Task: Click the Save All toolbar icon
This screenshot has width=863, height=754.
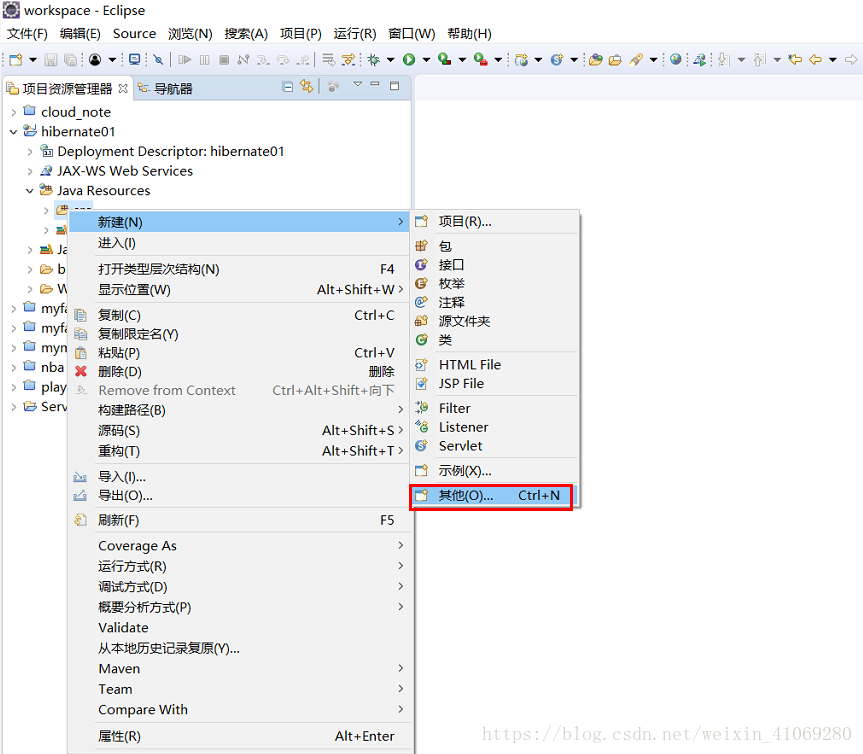Action: [70, 59]
